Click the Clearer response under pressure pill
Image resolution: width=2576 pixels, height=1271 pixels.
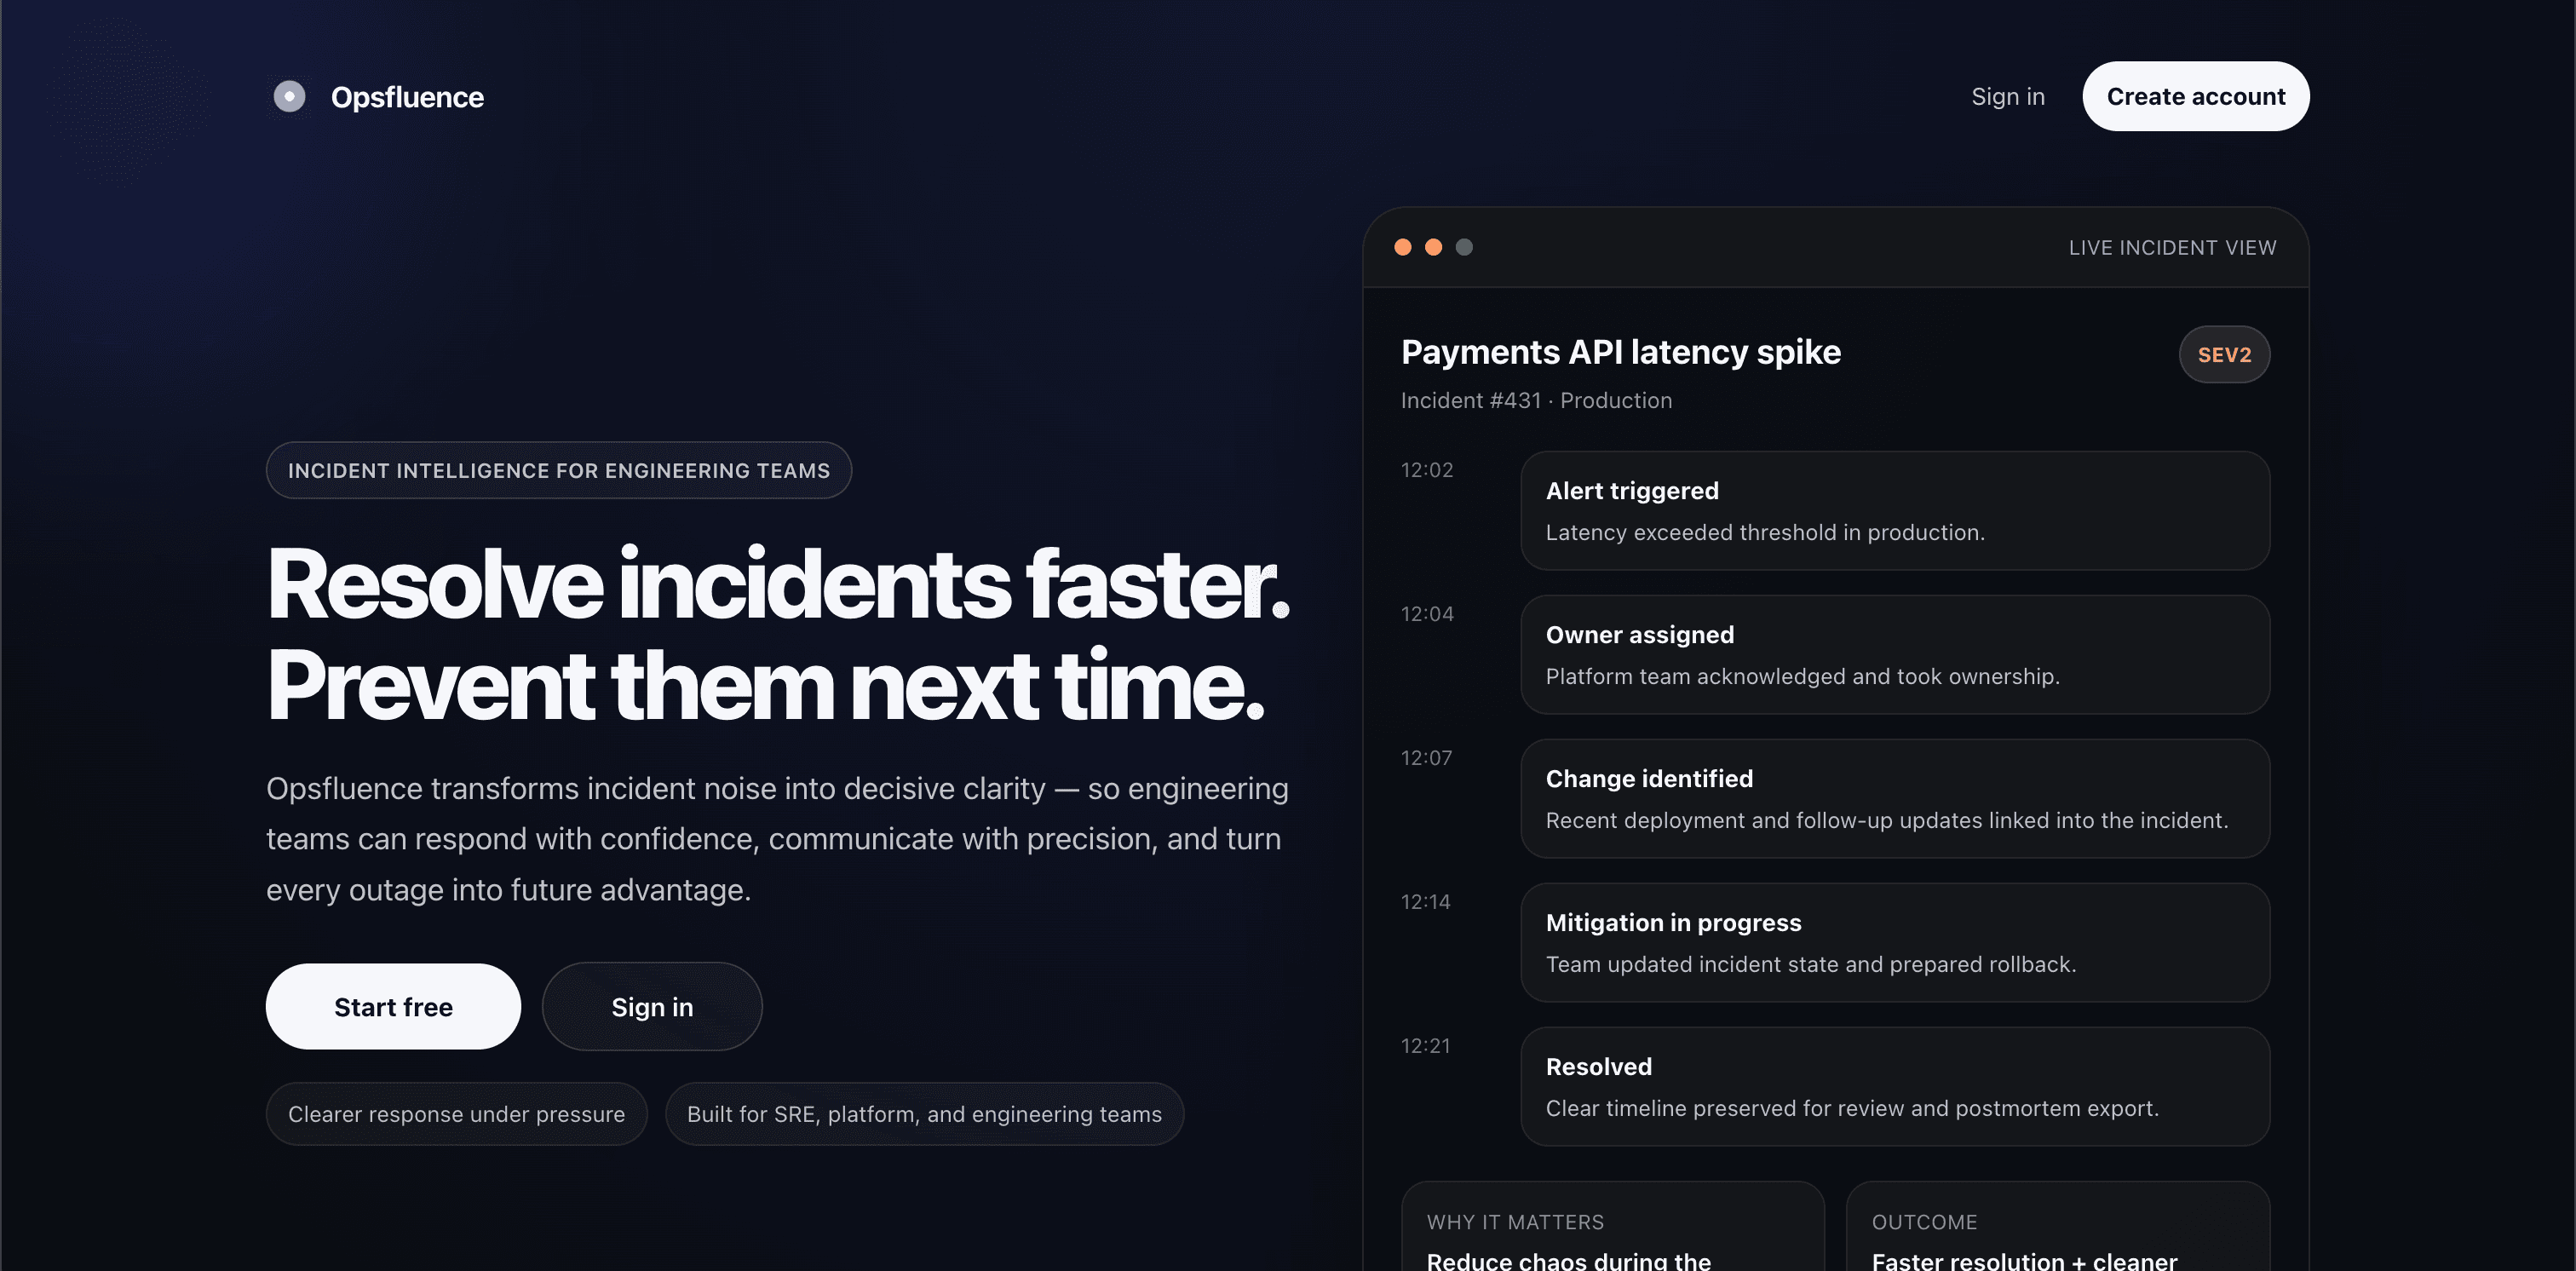[456, 1113]
